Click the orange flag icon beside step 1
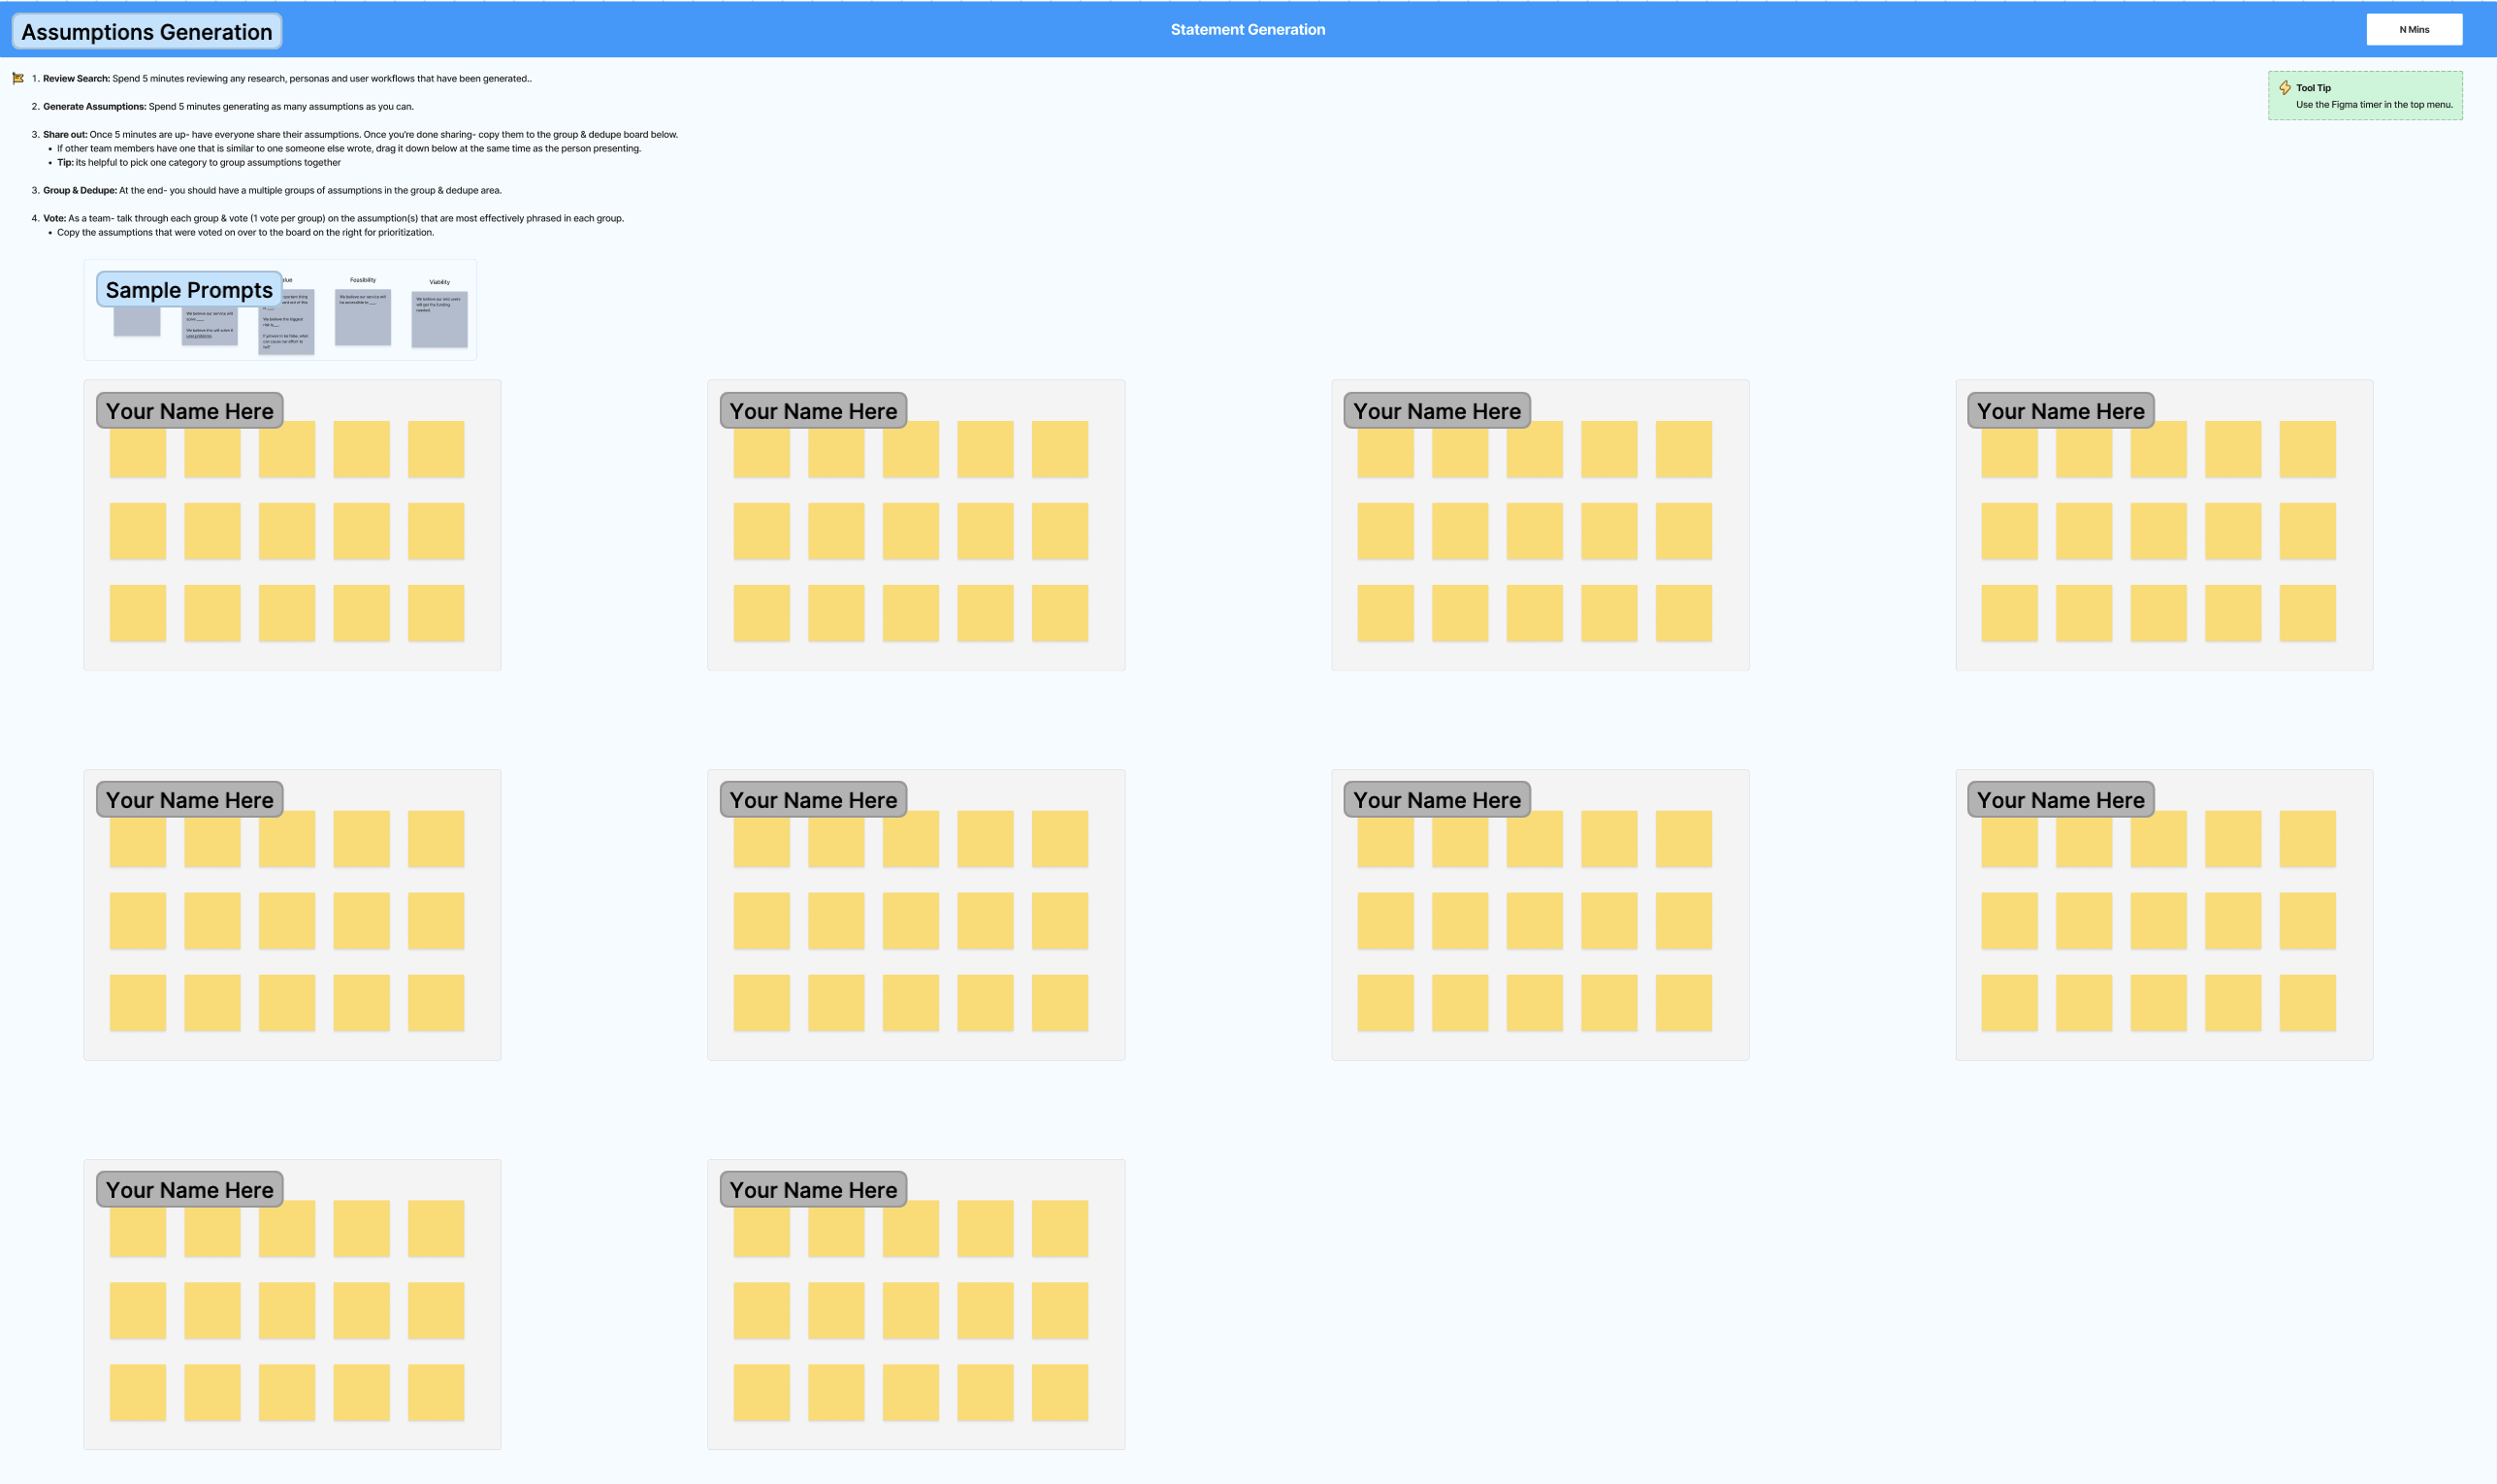 click(18, 78)
